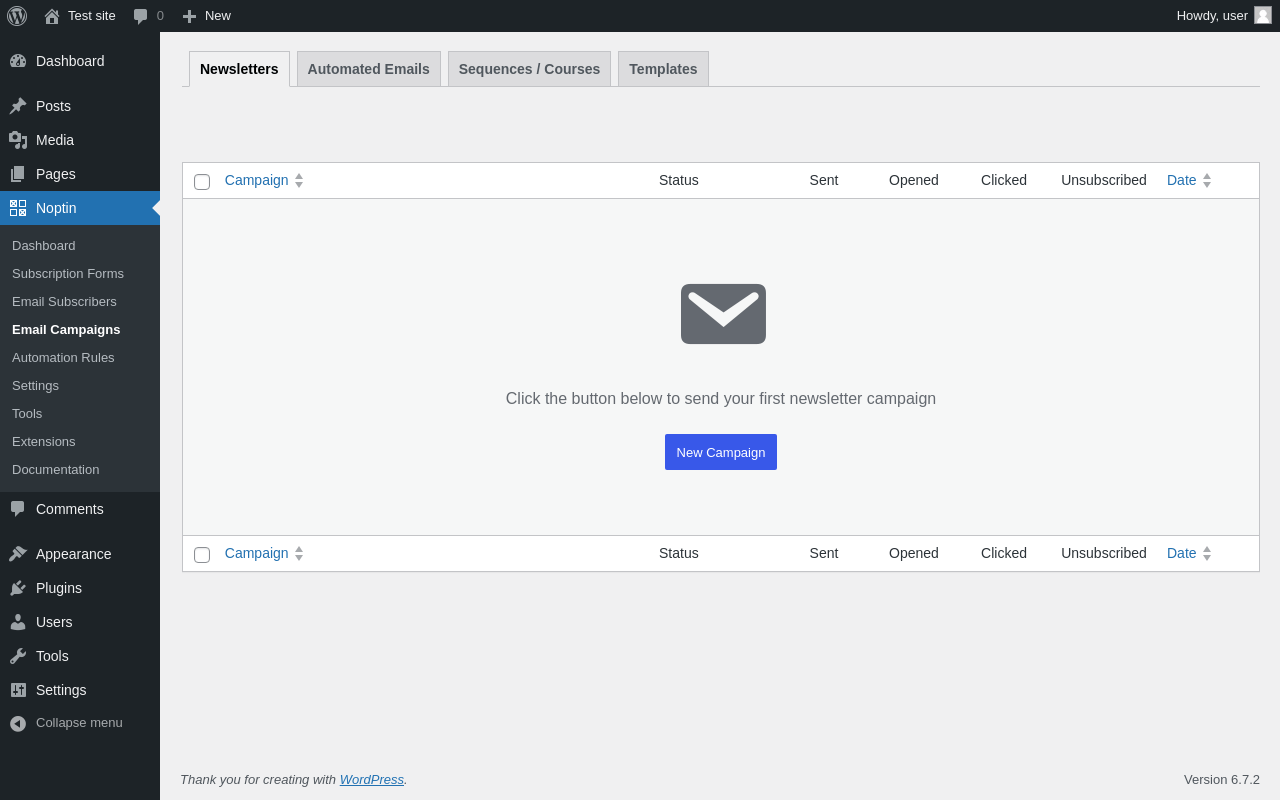Screen dimensions: 1280x800
Task: Click the Unsubscribed column header
Action: [x=1104, y=180]
